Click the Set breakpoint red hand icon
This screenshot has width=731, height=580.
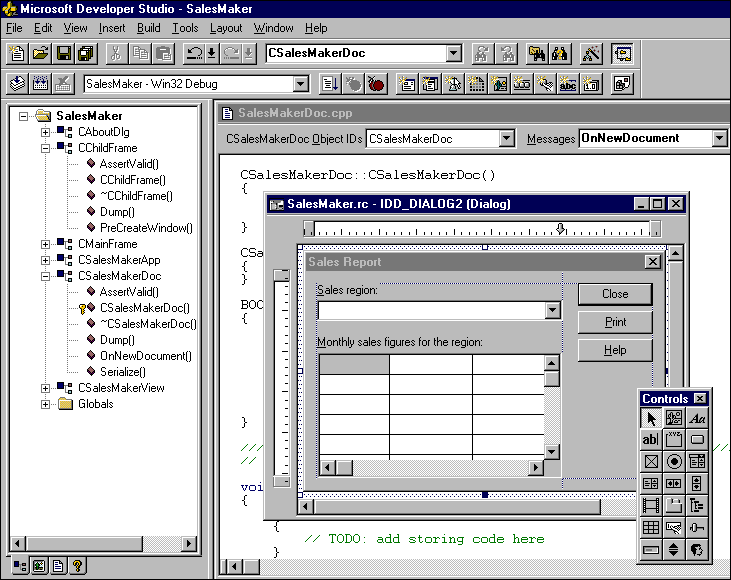point(376,84)
